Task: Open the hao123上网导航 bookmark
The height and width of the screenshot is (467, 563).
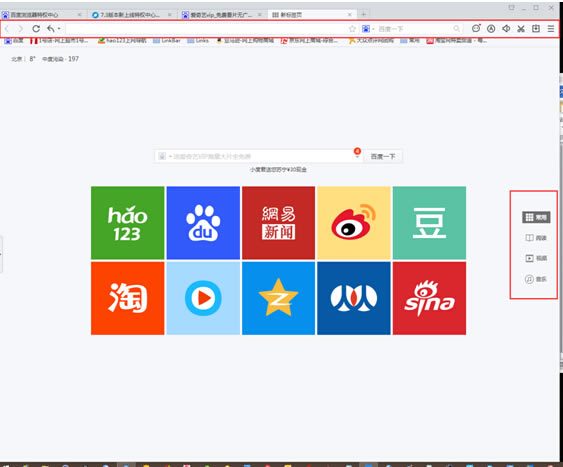Action: tap(122, 41)
